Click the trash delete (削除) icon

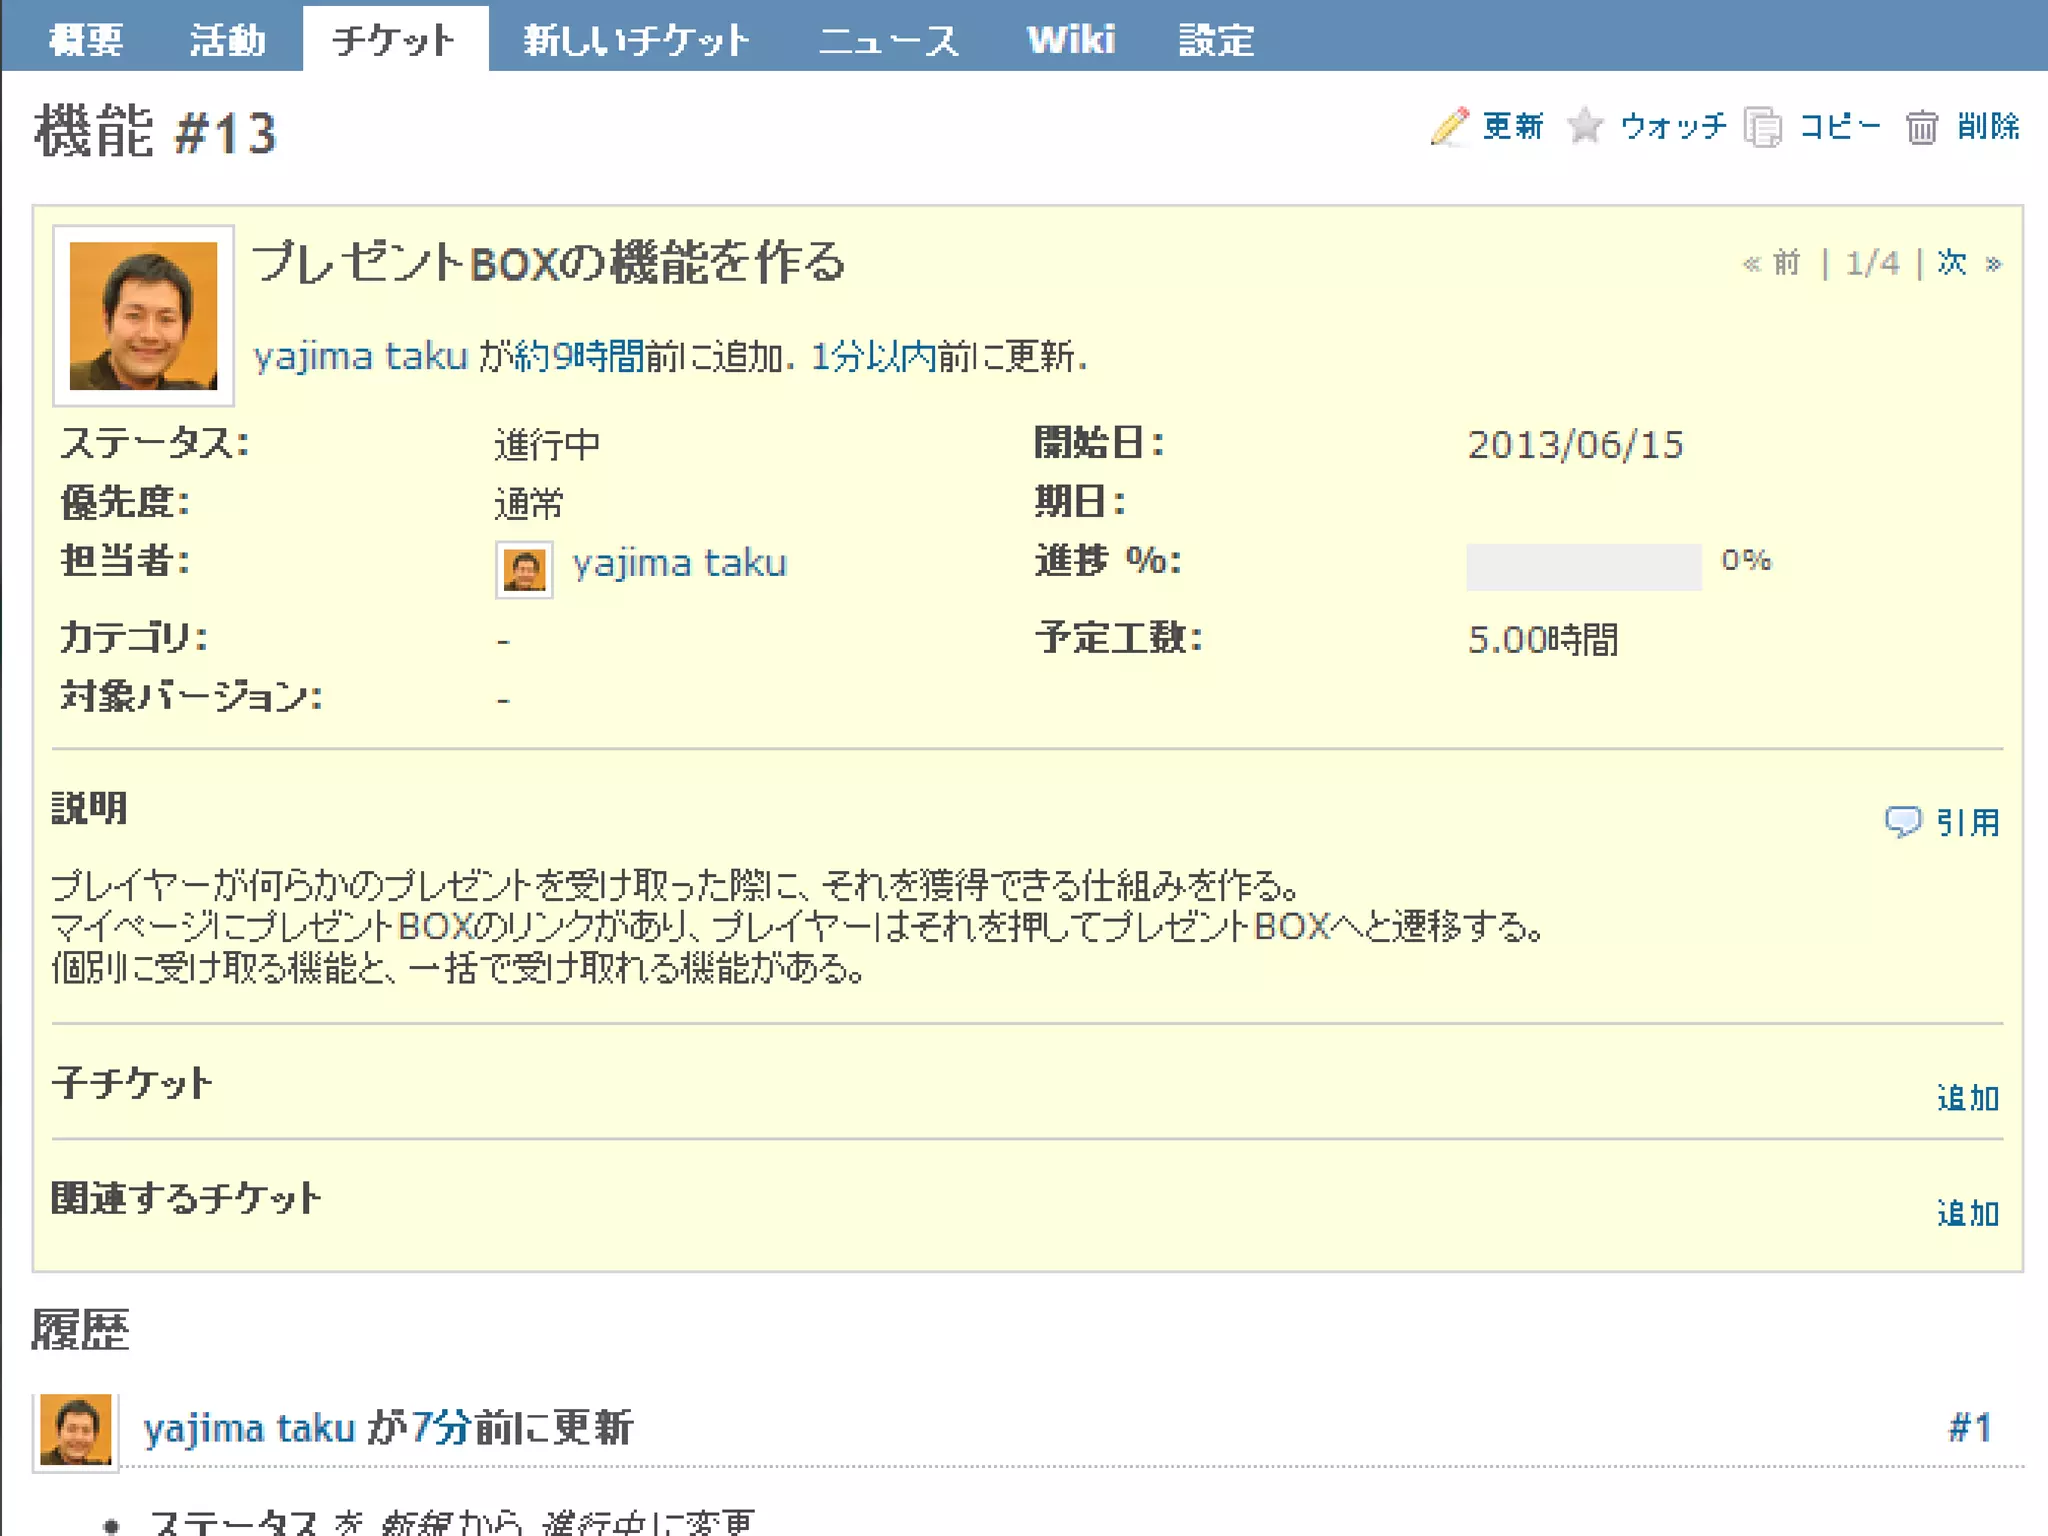click(1921, 127)
